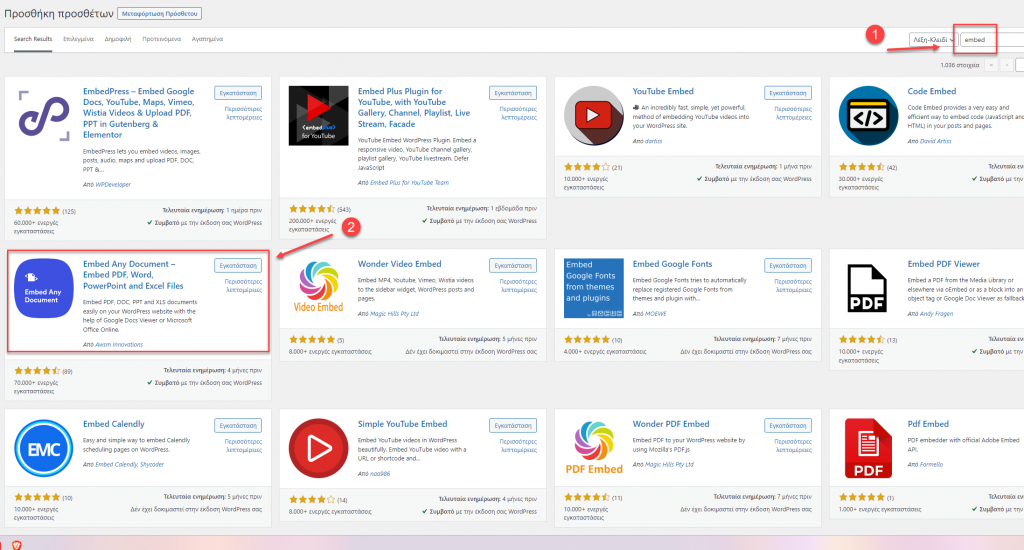This screenshot has width=1024, height=550.
Task: Click the Μεταφόρτωση Πρόσθετου upload button
Action: tap(159, 14)
